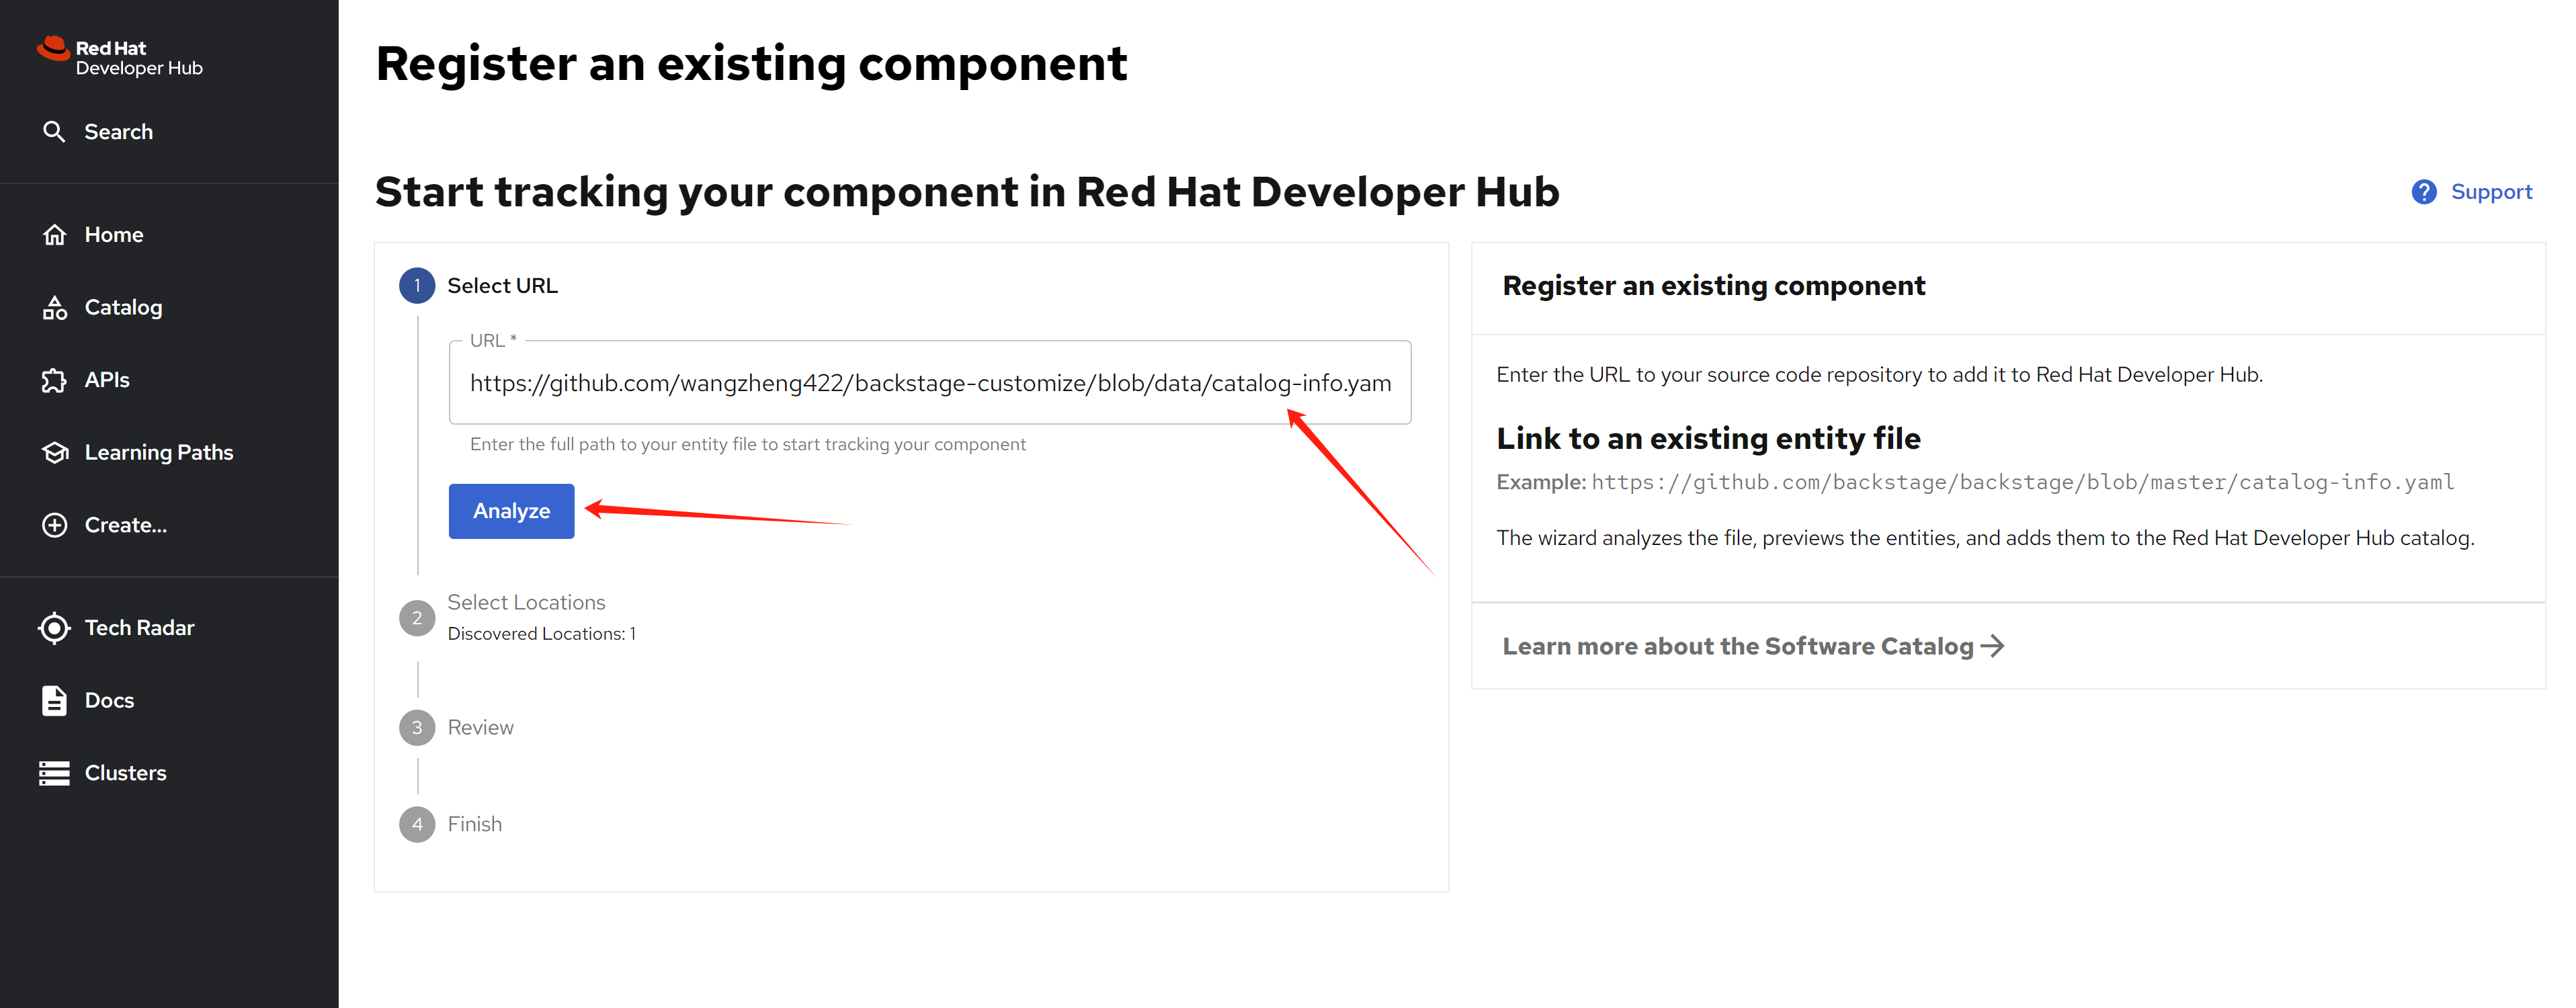Viewport: 2576px width, 1008px height.
Task: Click the Learning Paths graduation cap icon
Action: coord(54,453)
